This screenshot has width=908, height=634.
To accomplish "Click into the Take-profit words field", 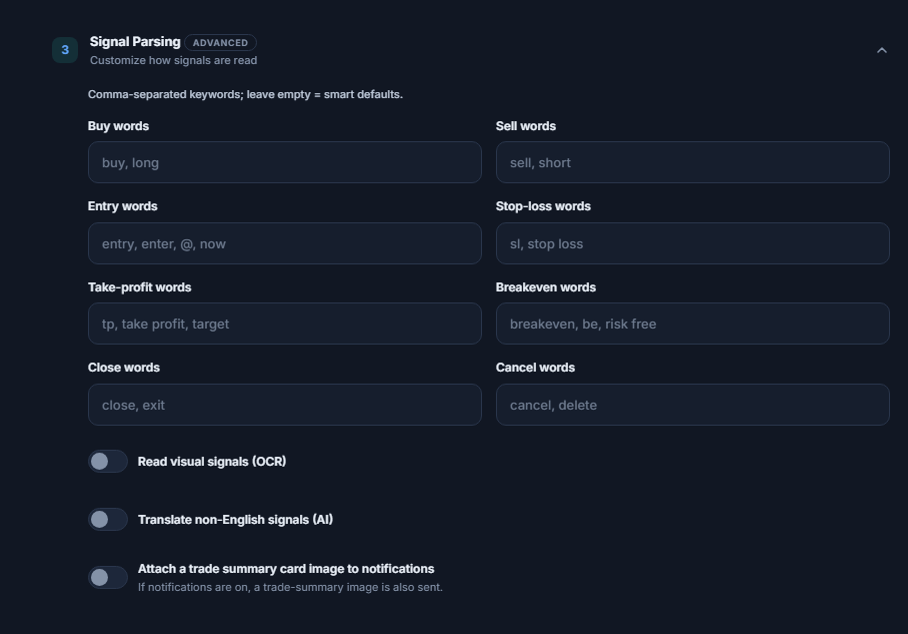I will pos(284,324).
